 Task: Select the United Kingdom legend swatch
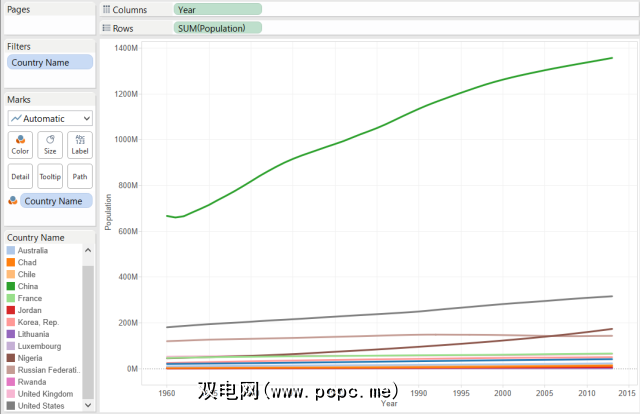coord(11,394)
